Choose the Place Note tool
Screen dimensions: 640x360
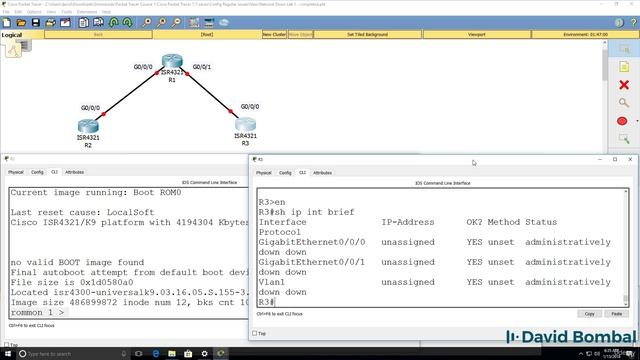point(624,67)
